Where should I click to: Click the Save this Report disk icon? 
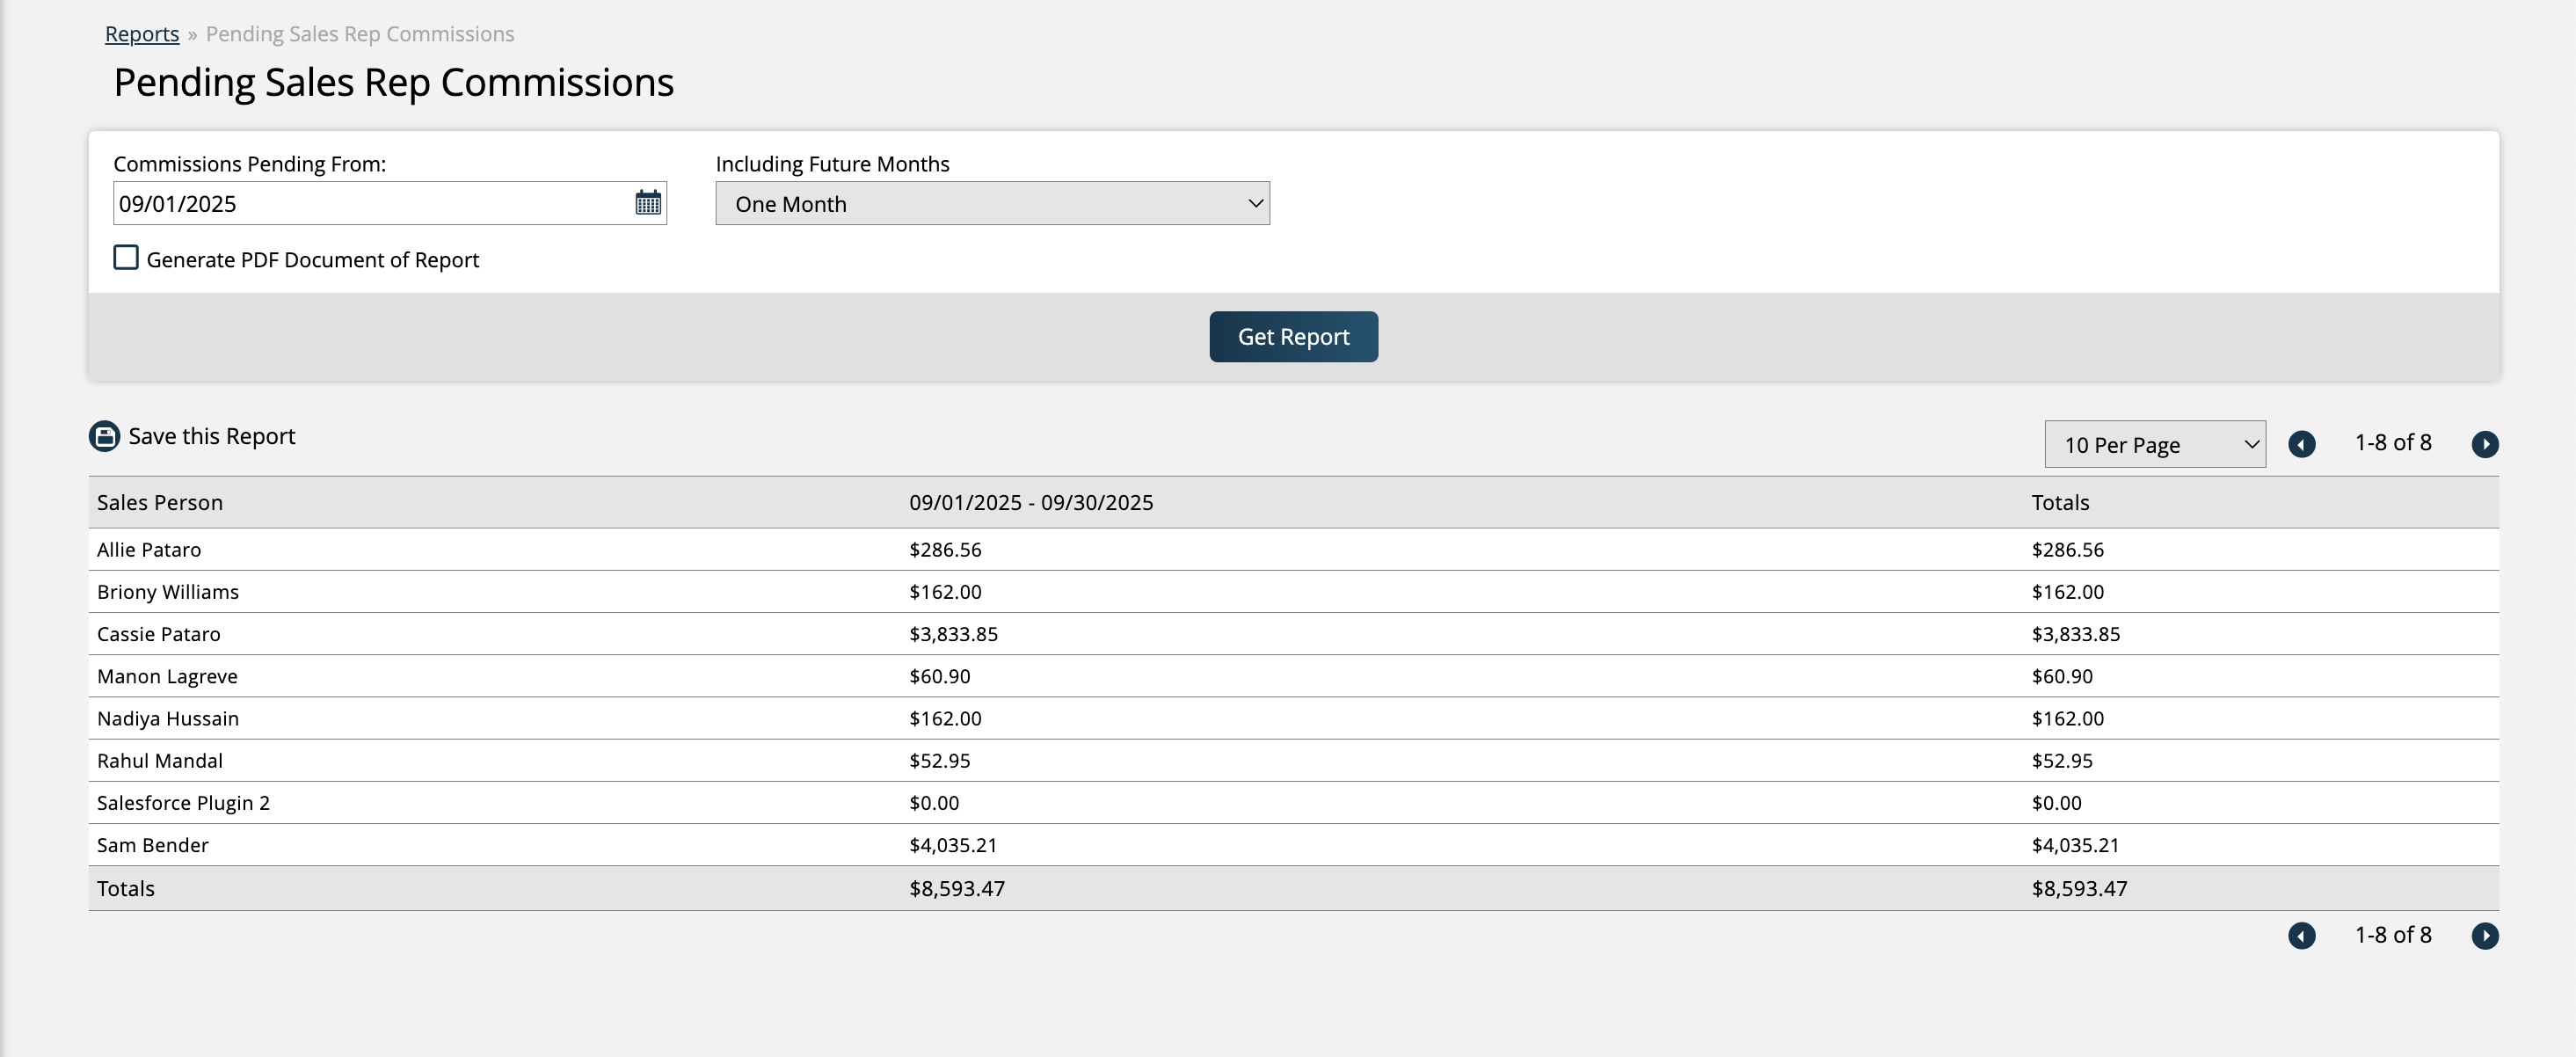(x=104, y=436)
